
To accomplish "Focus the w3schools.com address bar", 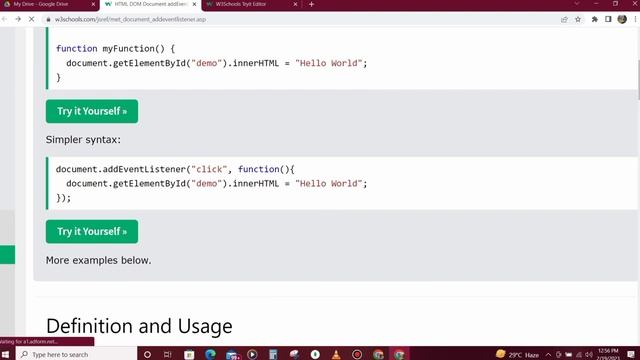I will click(x=302, y=19).
